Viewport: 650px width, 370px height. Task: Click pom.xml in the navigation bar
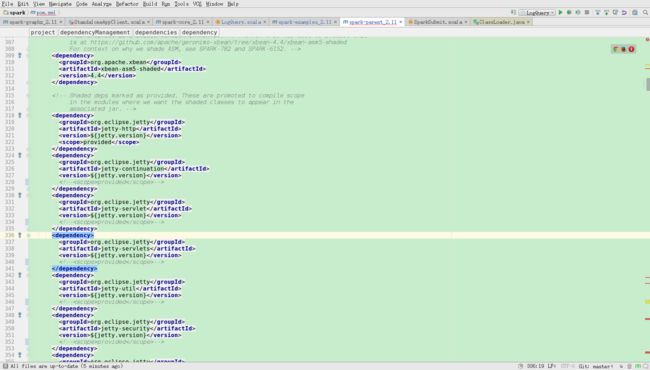pyautogui.click(x=43, y=13)
